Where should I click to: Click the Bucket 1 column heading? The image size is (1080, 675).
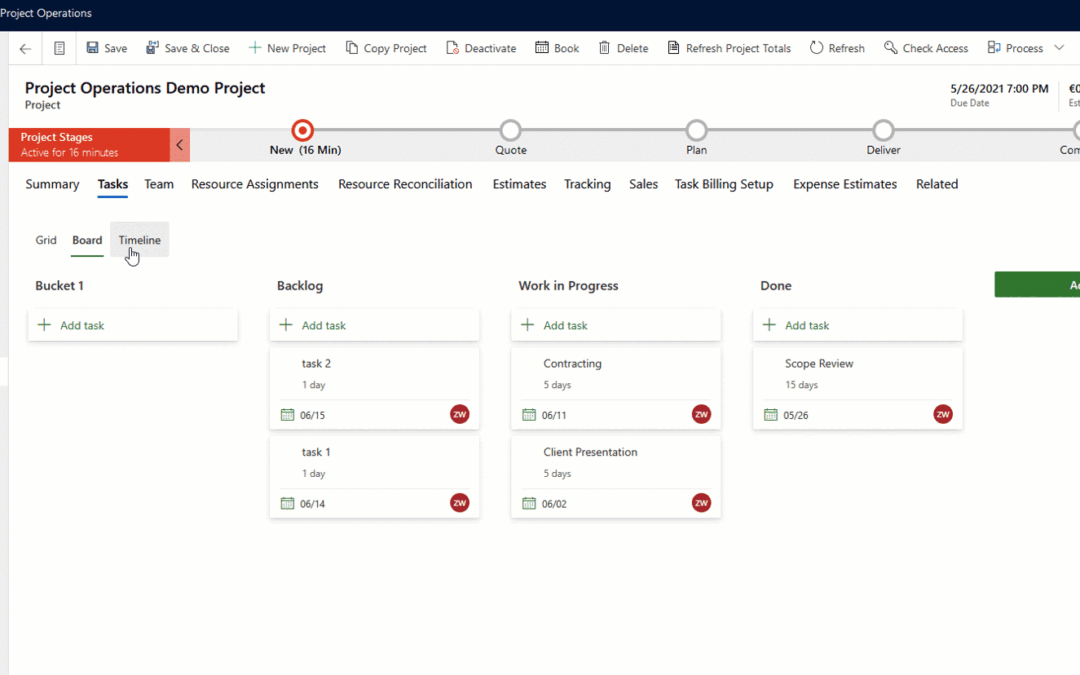coord(59,285)
